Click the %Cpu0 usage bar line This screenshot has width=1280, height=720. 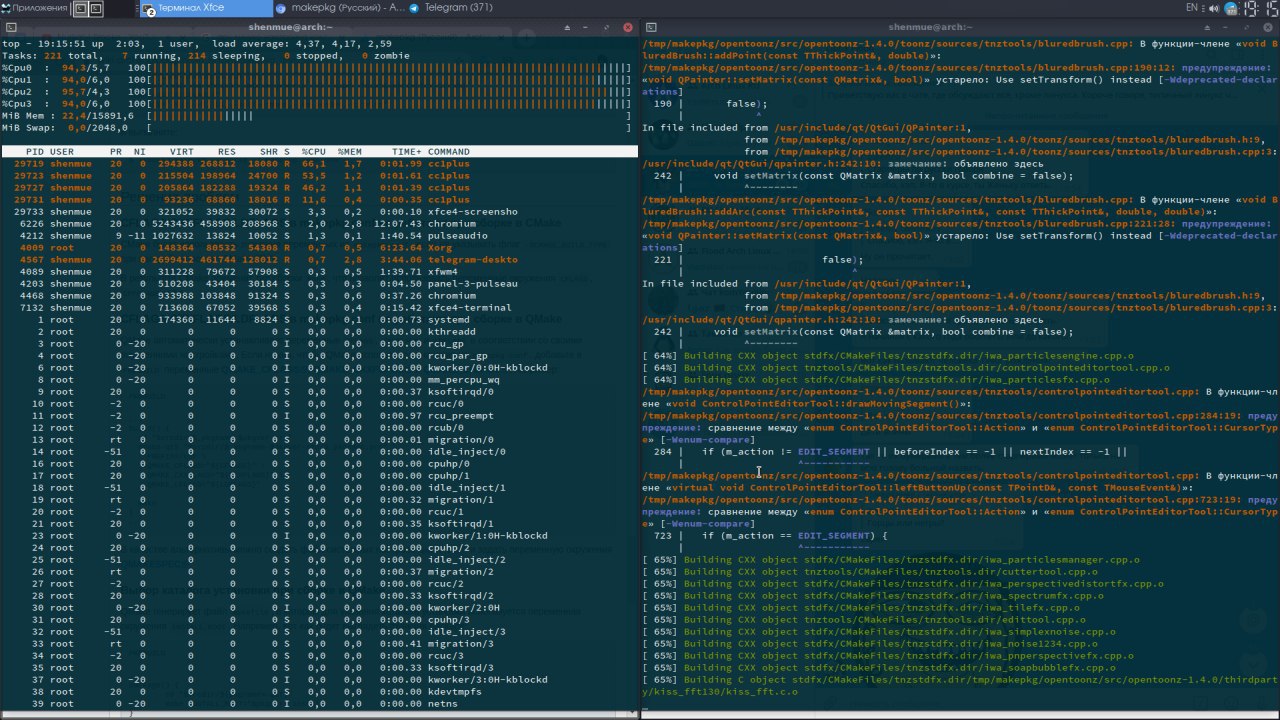pyautogui.click(x=317, y=68)
